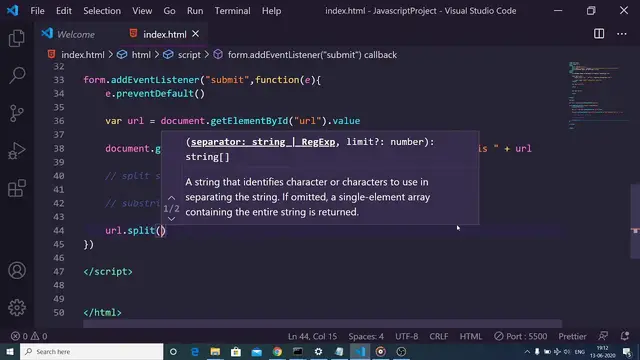Open the Selection menu
This screenshot has height=360, width=640.
click(102, 11)
